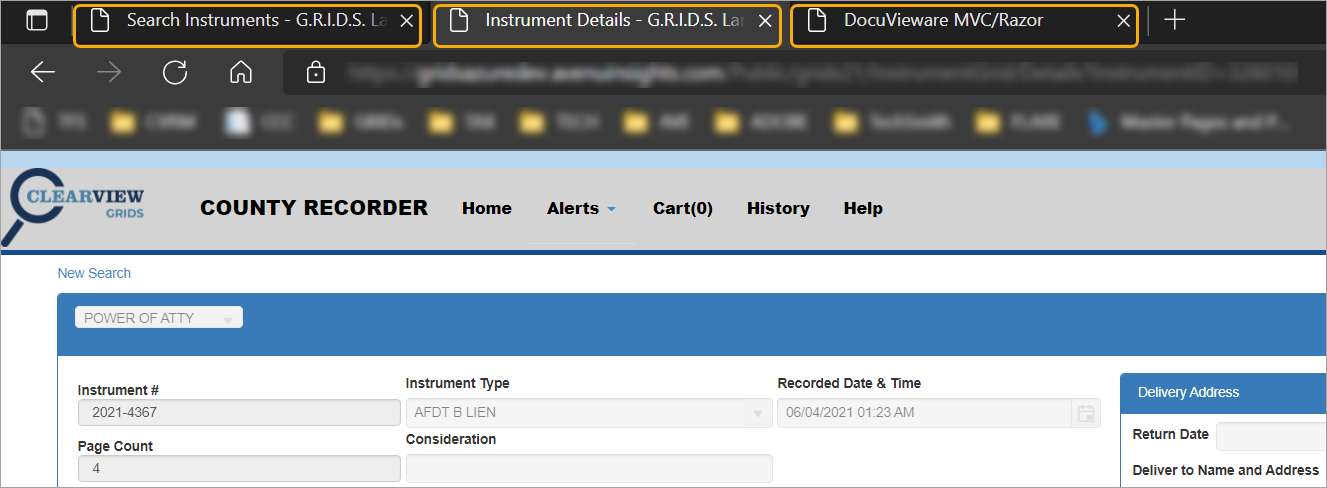The image size is (1327, 488).
Task: Click the site lock icon in address bar
Action: 315,72
